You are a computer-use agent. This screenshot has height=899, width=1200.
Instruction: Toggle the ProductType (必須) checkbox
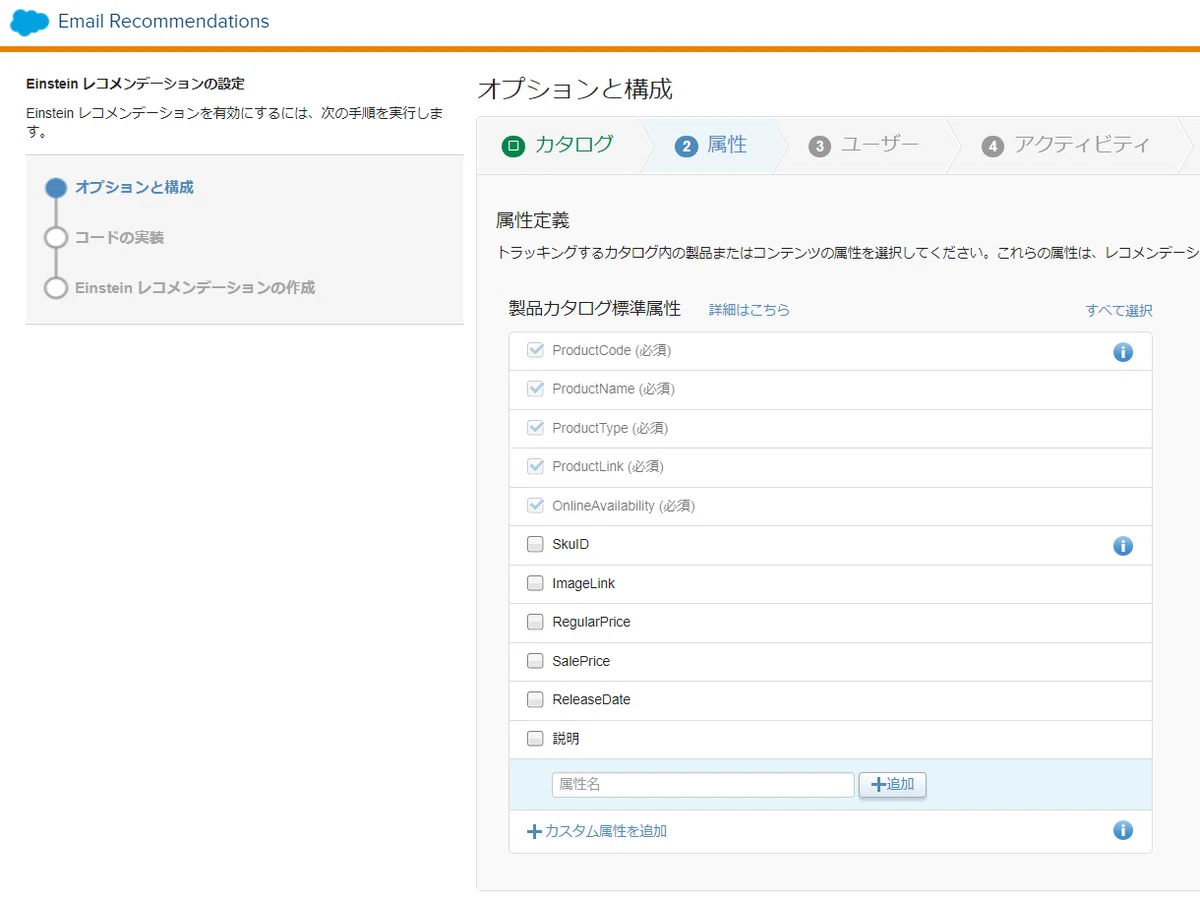point(535,427)
